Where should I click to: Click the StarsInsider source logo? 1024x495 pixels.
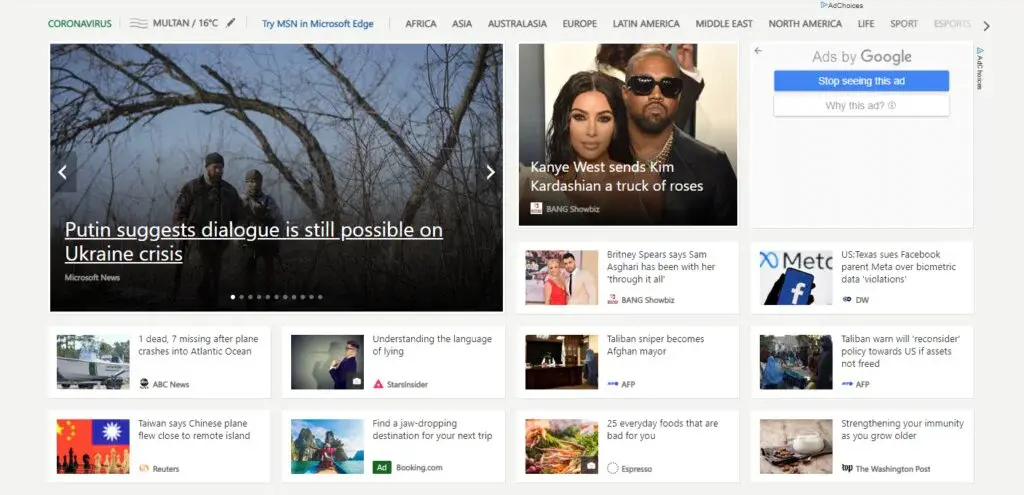point(378,384)
